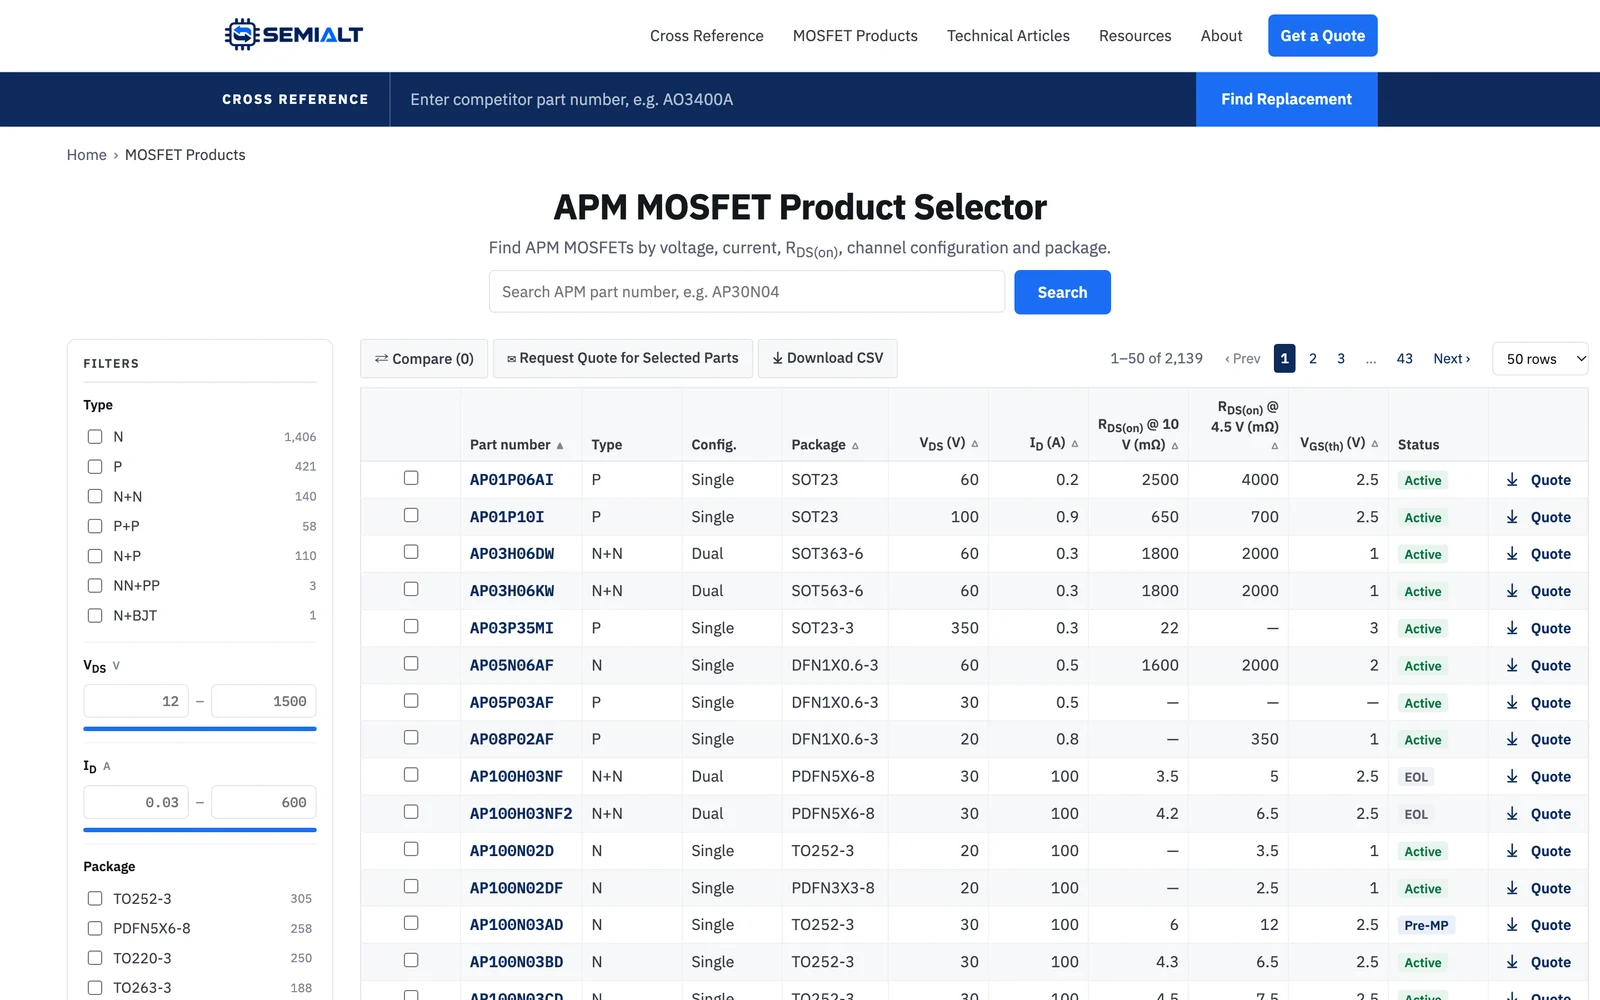Select the AP100N02DF row checkbox
1600x1000 pixels.
(x=411, y=886)
